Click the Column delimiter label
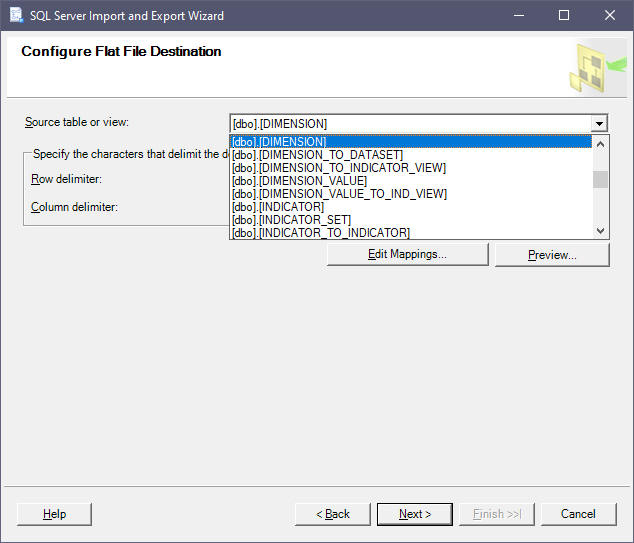Image resolution: width=634 pixels, height=543 pixels. click(74, 207)
